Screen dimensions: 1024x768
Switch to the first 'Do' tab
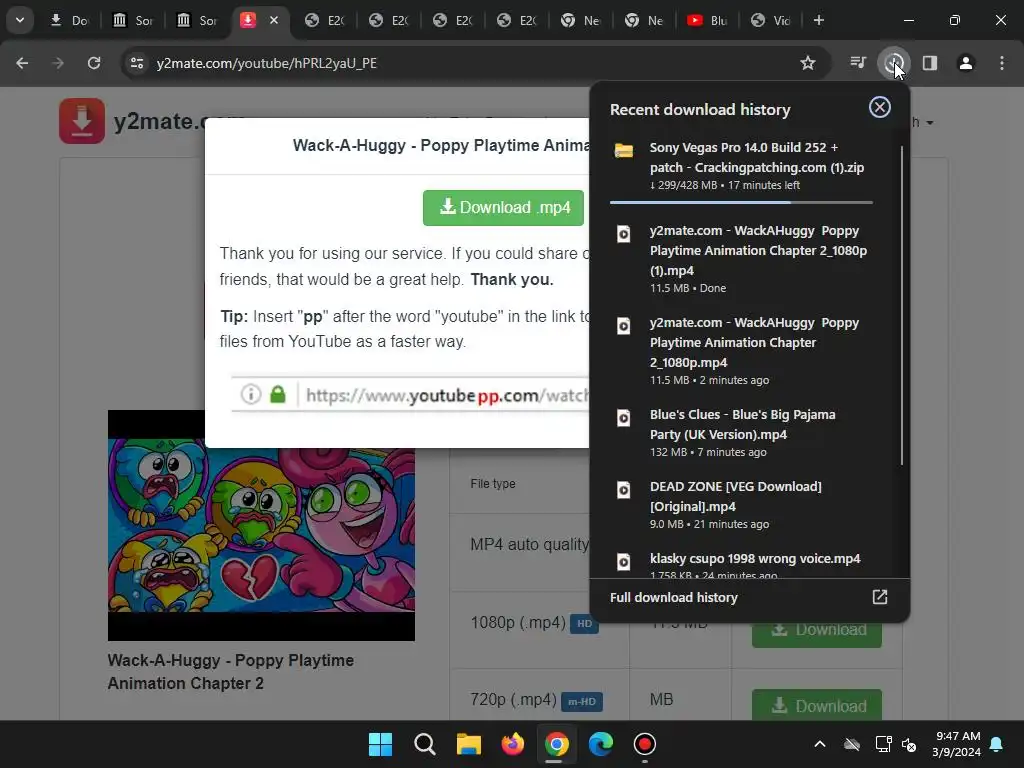70,20
